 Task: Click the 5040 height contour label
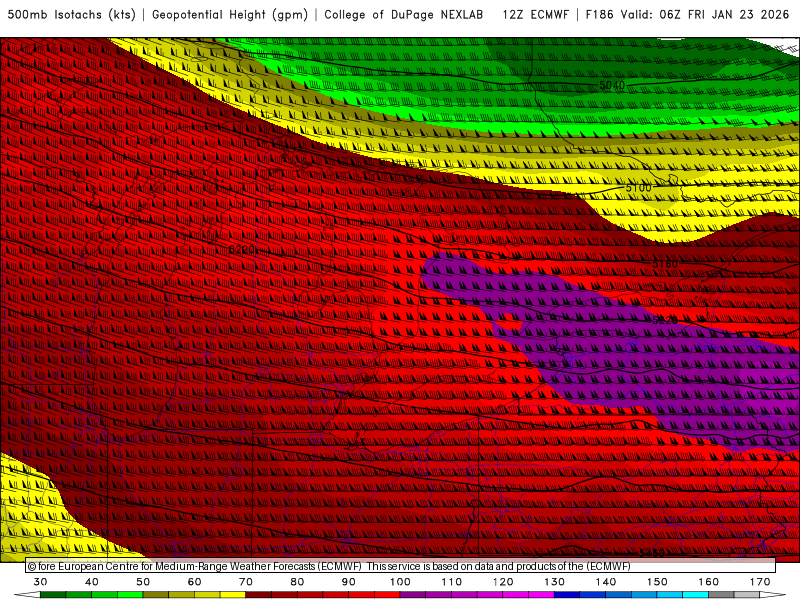click(612, 85)
